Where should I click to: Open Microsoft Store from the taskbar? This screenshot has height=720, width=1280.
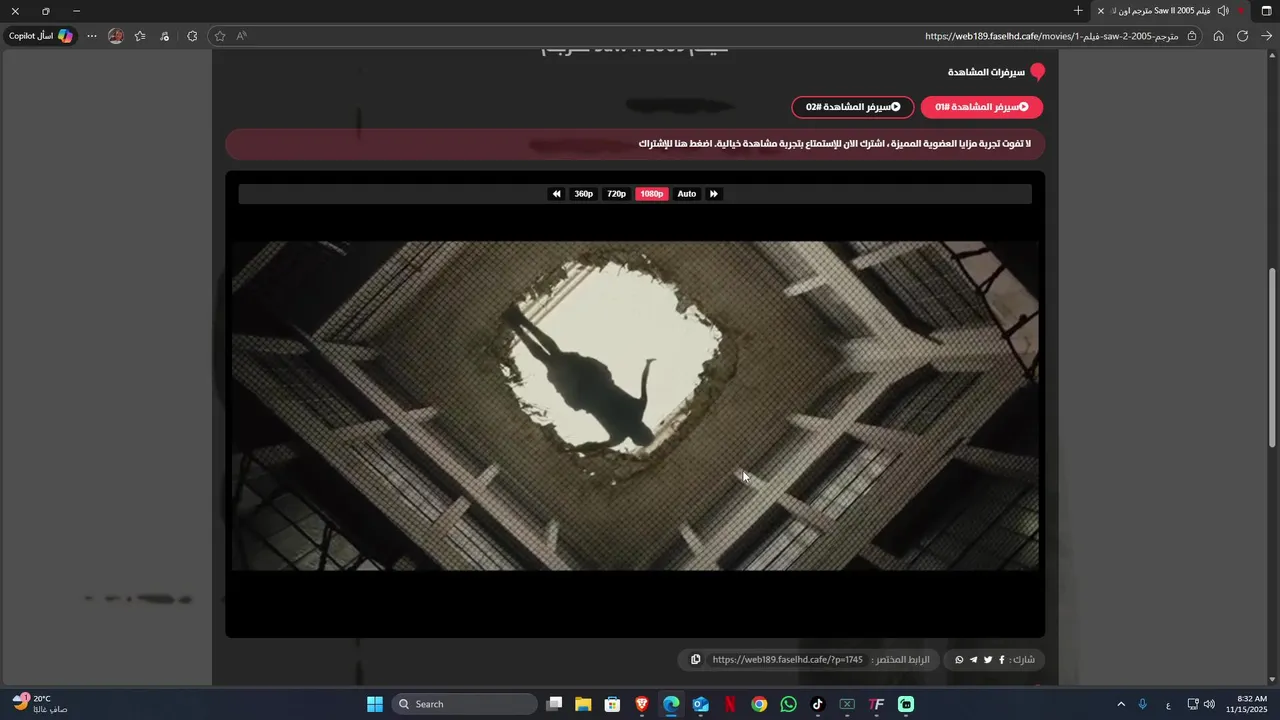click(x=612, y=704)
